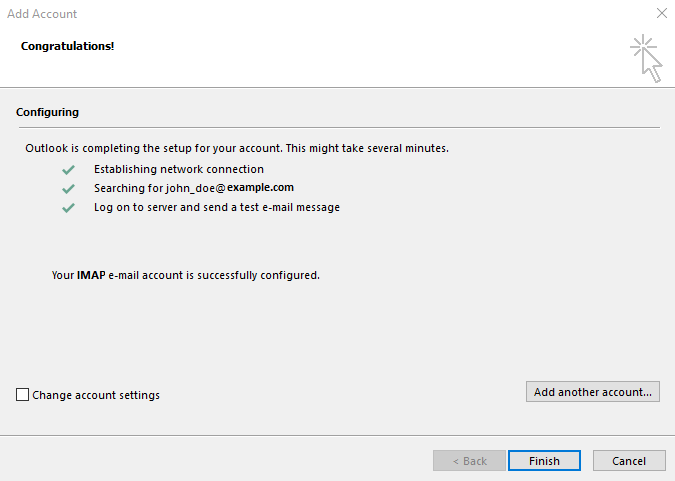
Task: Cancel the account setup
Action: [629, 461]
